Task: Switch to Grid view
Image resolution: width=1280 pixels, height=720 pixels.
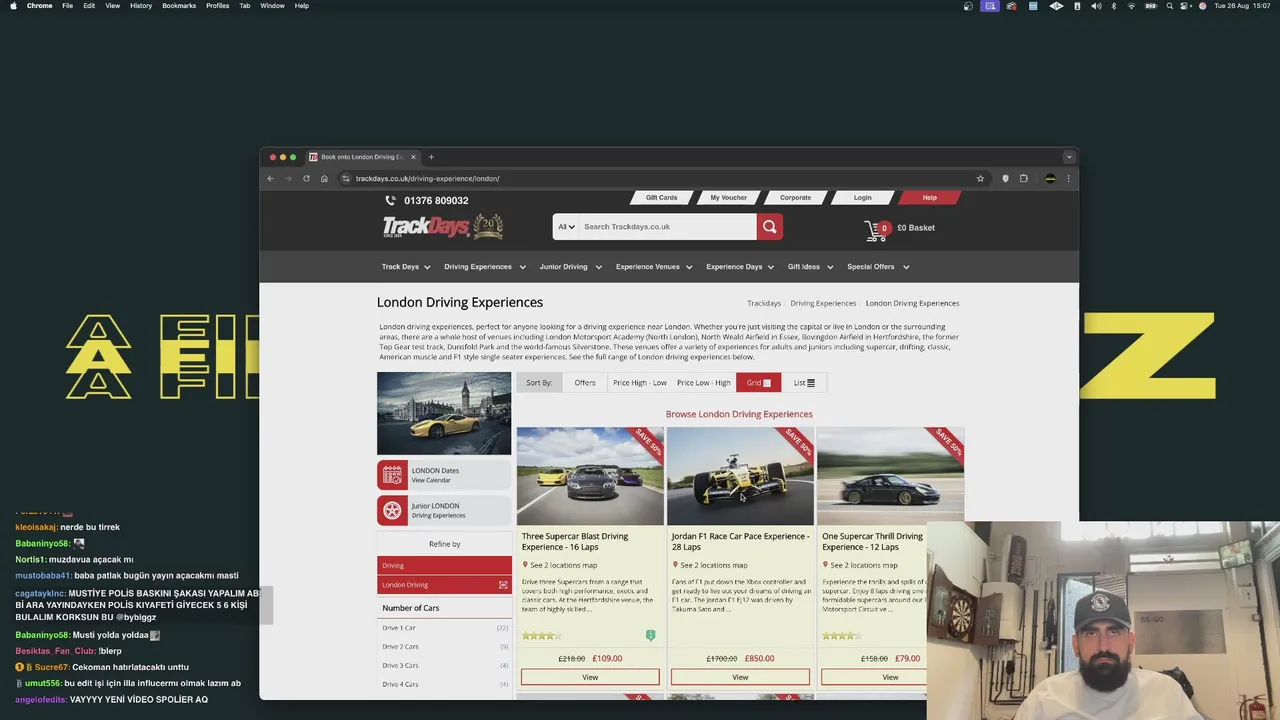Action: click(x=759, y=383)
